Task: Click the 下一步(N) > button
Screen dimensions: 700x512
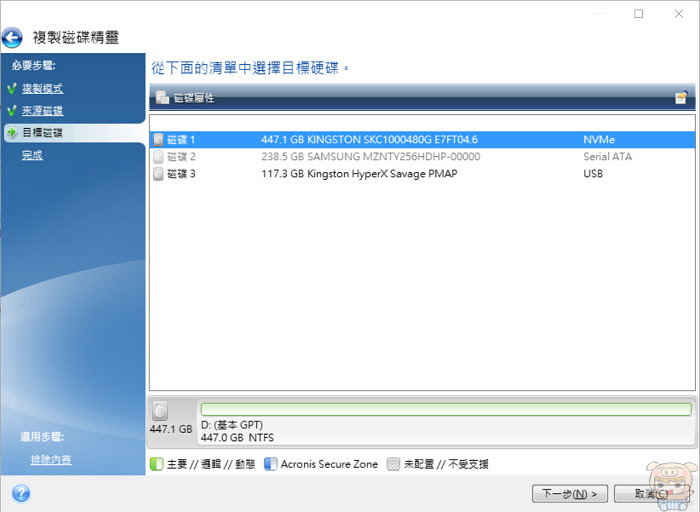Action: [570, 494]
